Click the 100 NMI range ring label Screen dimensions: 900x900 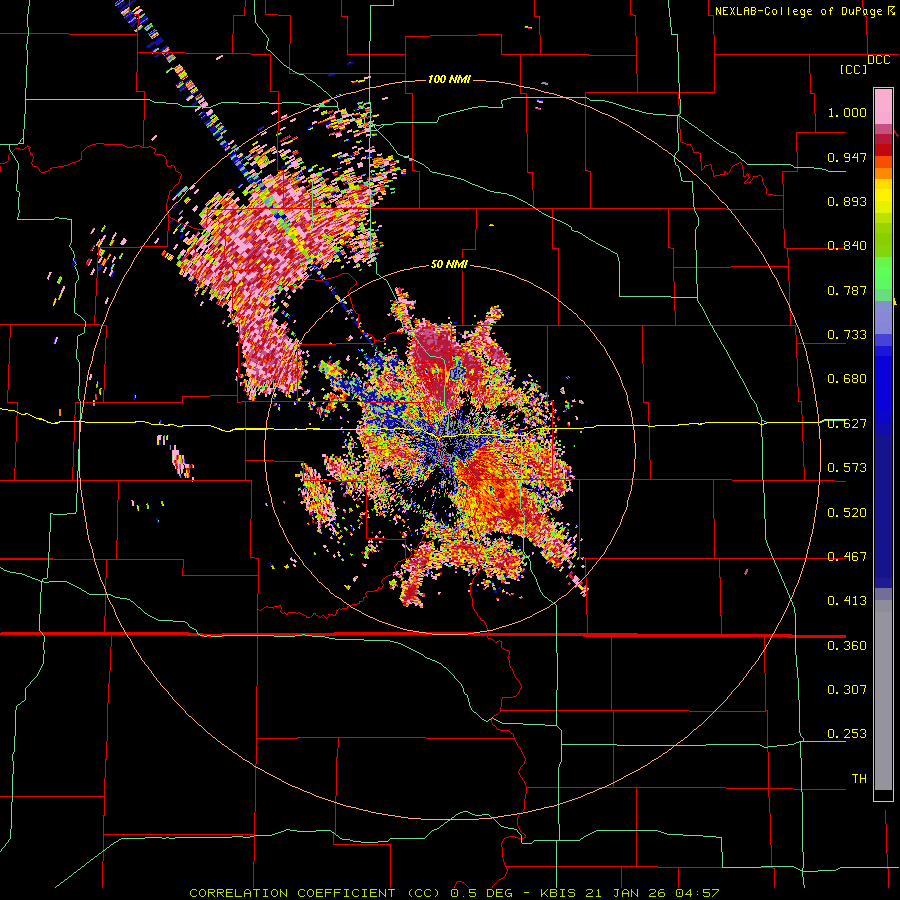(449, 79)
